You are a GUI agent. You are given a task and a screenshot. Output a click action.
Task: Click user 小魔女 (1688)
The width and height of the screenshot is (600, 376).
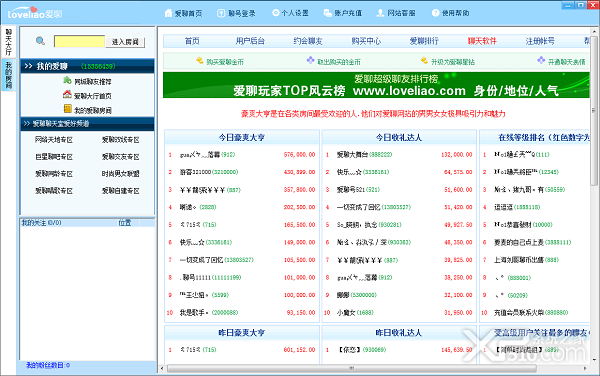[x=355, y=313]
